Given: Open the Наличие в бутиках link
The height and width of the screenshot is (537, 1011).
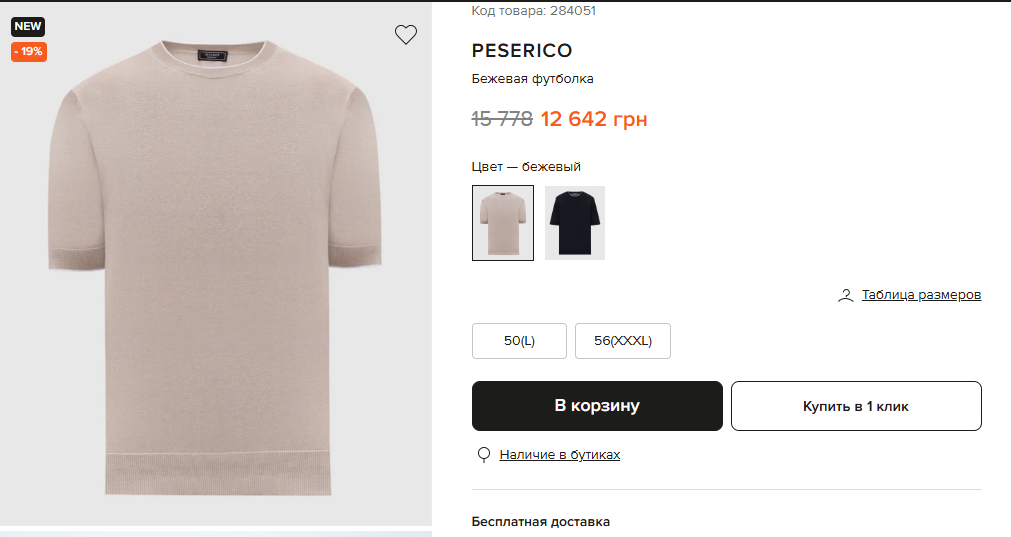Looking at the screenshot, I should click(x=560, y=455).
